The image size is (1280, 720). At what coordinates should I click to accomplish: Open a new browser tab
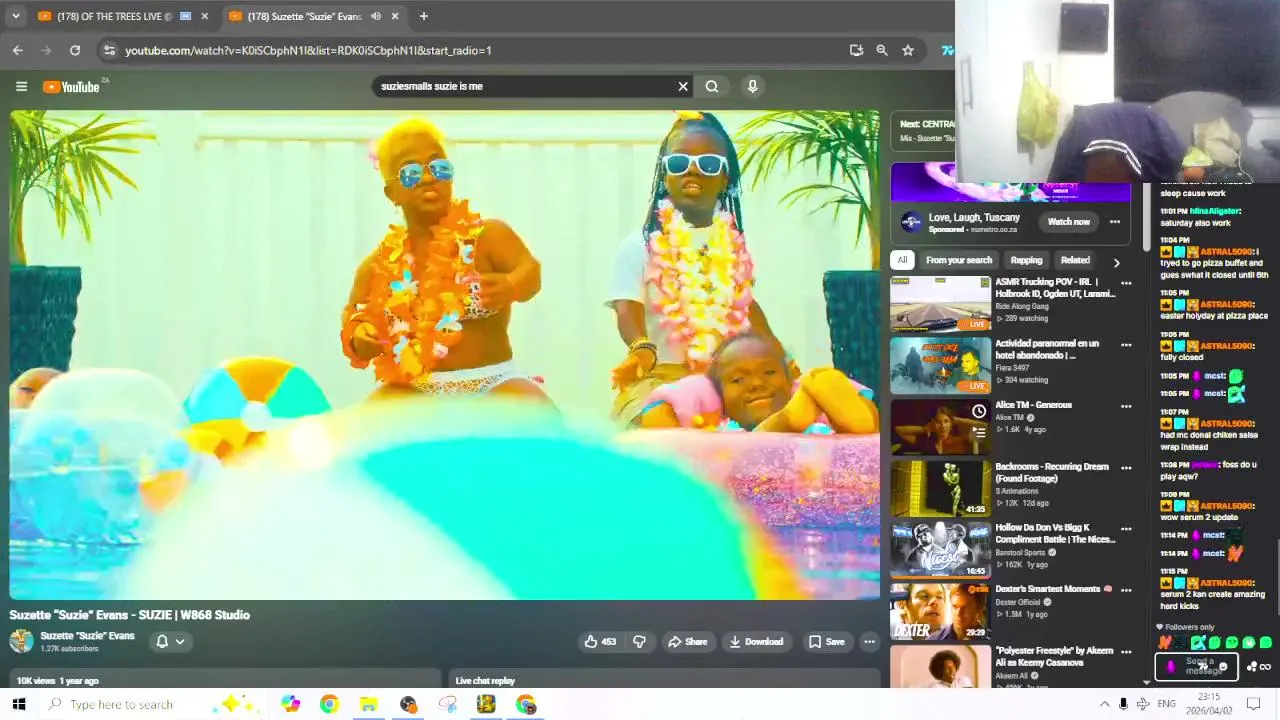[x=424, y=16]
